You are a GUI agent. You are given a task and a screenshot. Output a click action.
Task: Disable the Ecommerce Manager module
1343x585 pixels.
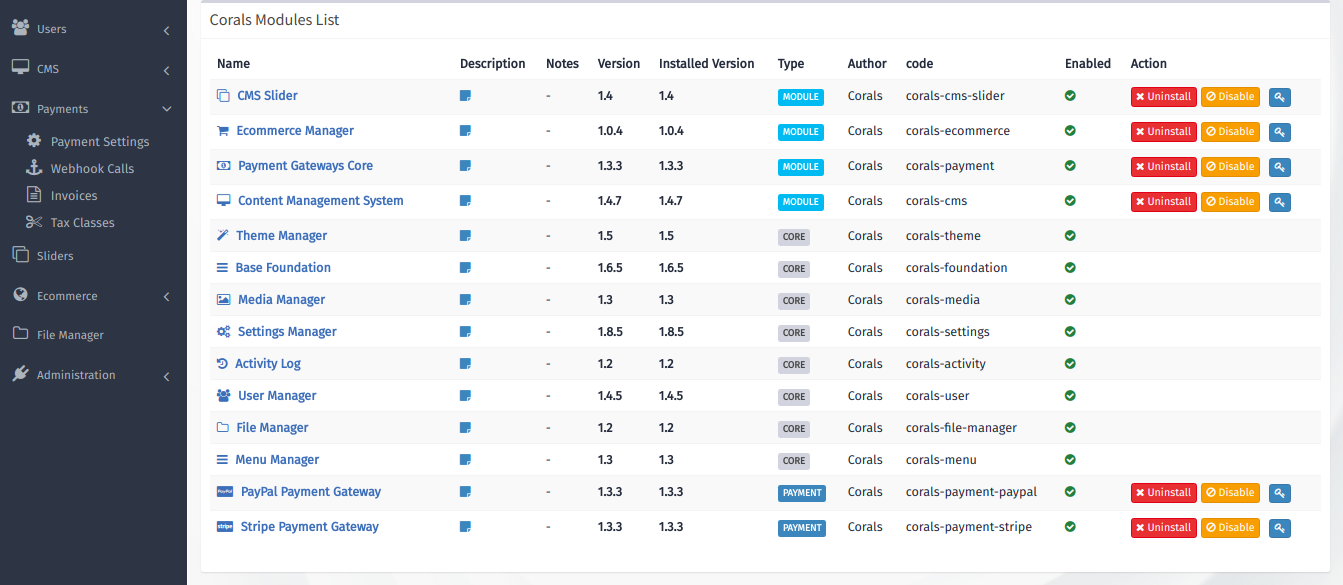1230,132
